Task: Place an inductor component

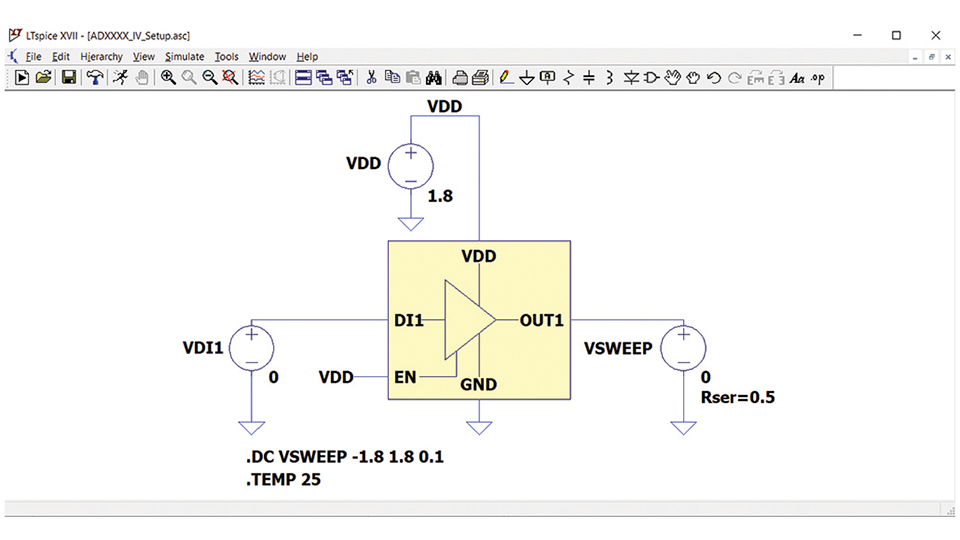Action: pos(609,78)
